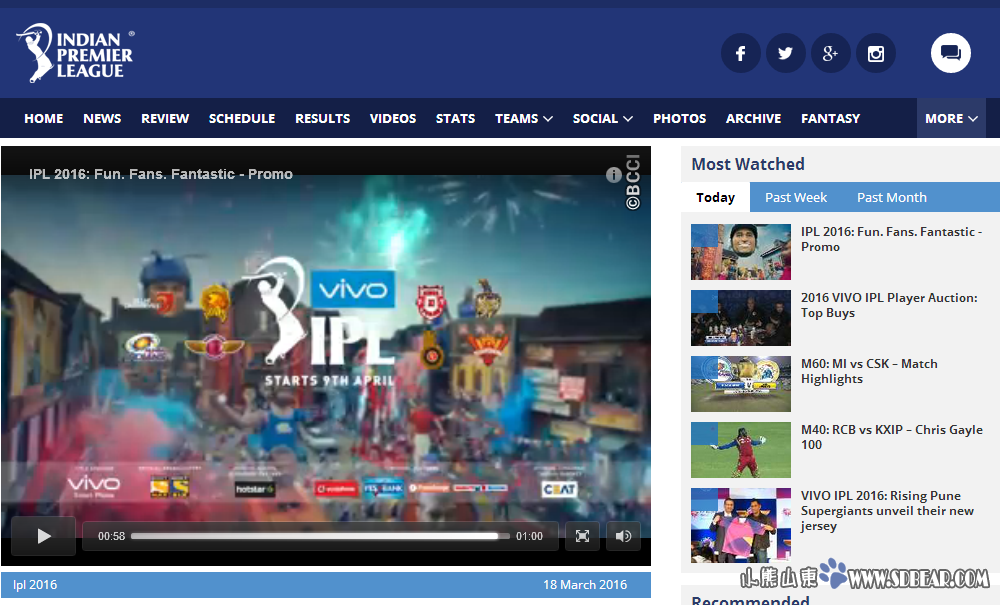Open the Instagram social icon
The height and width of the screenshot is (605, 1000).
(x=876, y=54)
